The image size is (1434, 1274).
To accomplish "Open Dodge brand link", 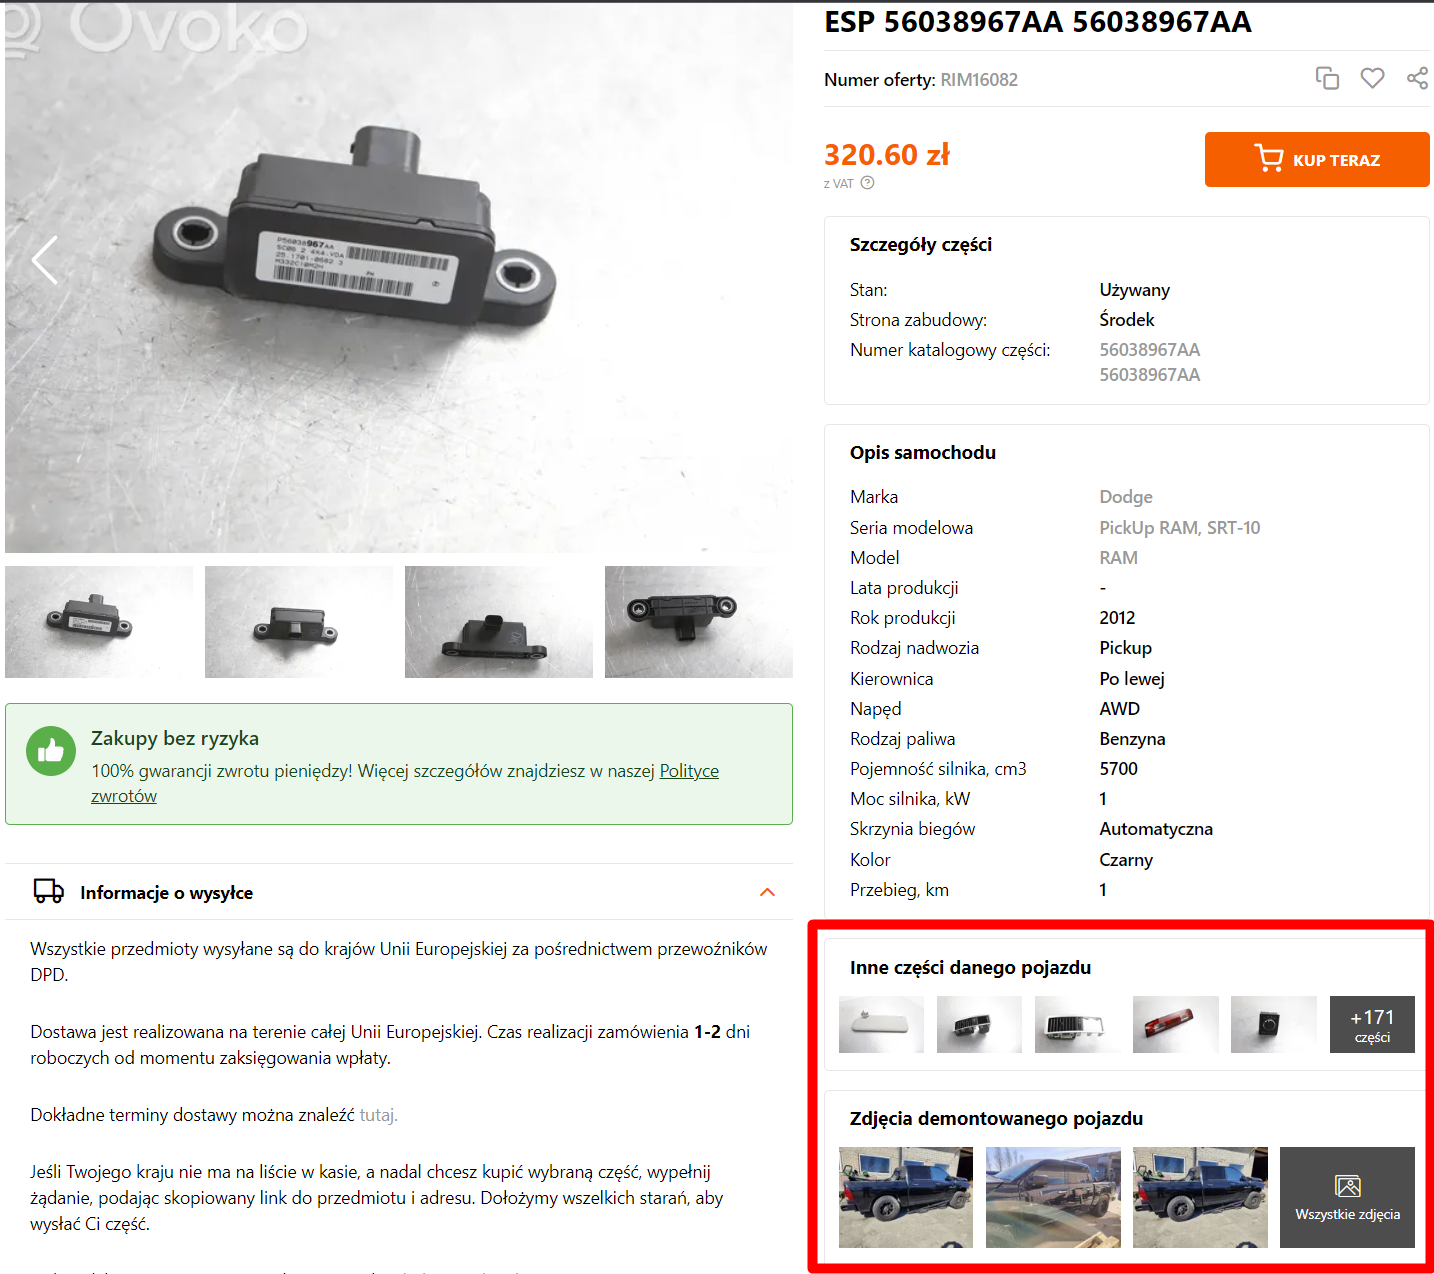I will pyautogui.click(x=1126, y=497).
